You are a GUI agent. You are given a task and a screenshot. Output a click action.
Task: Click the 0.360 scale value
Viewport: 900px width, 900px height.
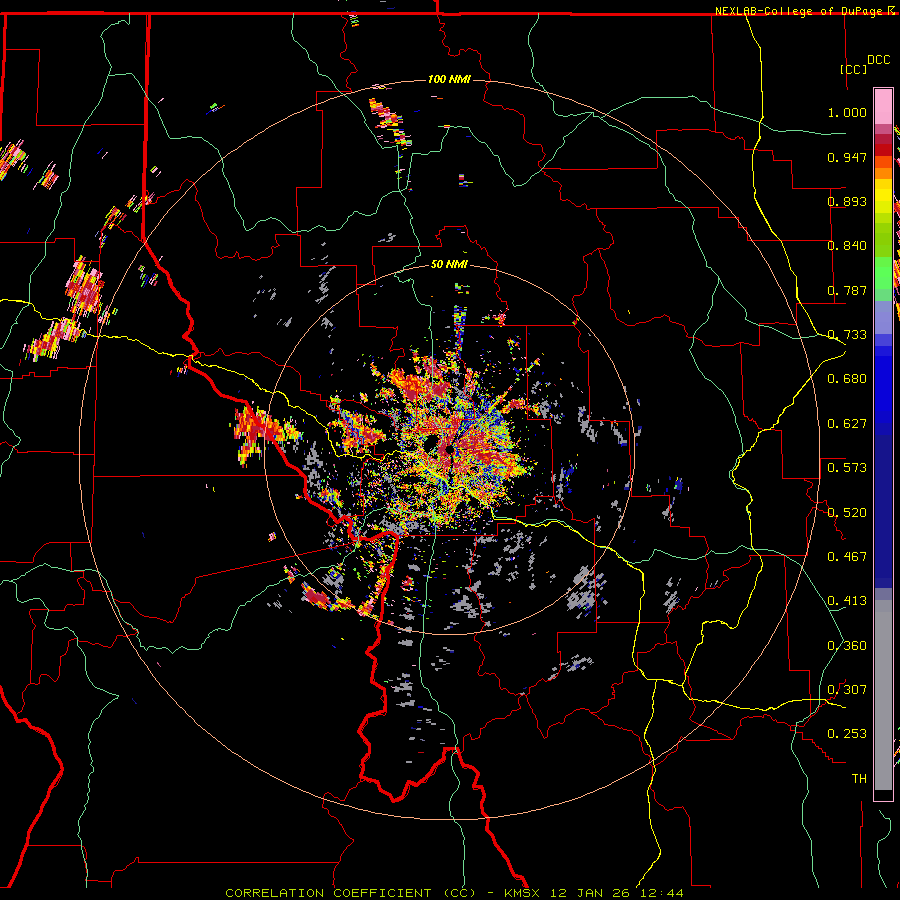point(847,646)
